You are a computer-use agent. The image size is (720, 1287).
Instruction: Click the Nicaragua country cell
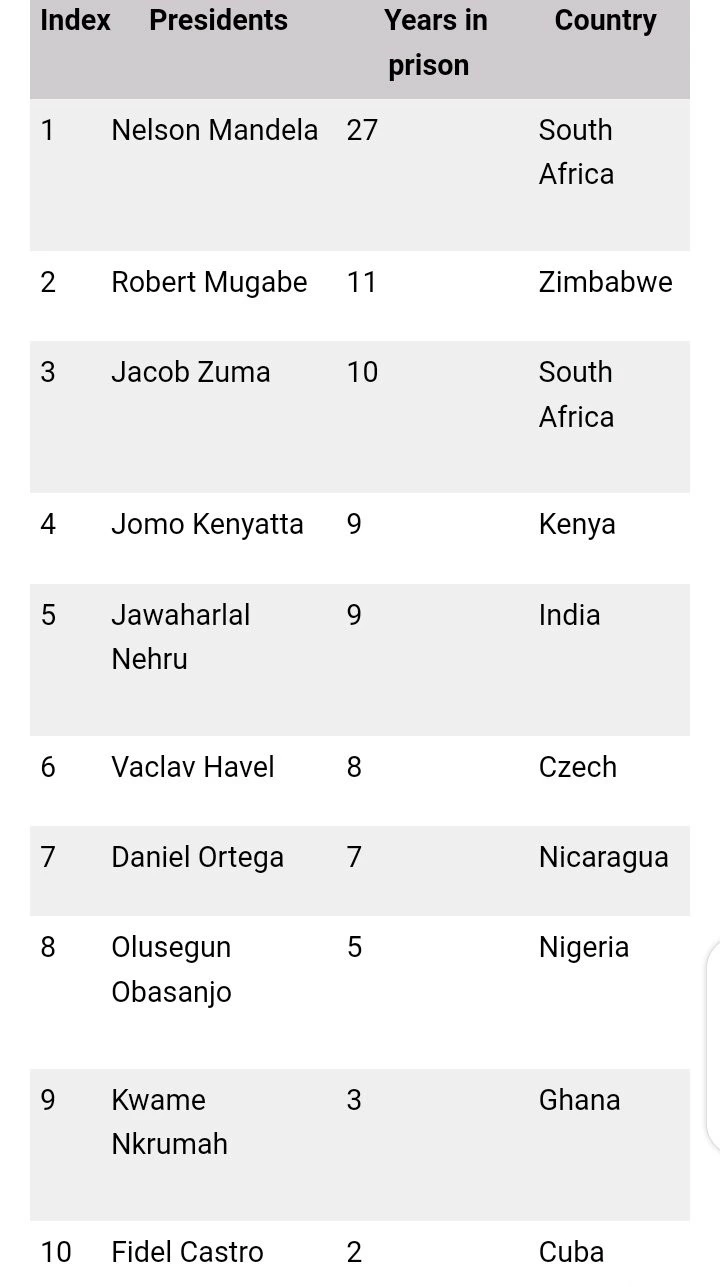[603, 857]
